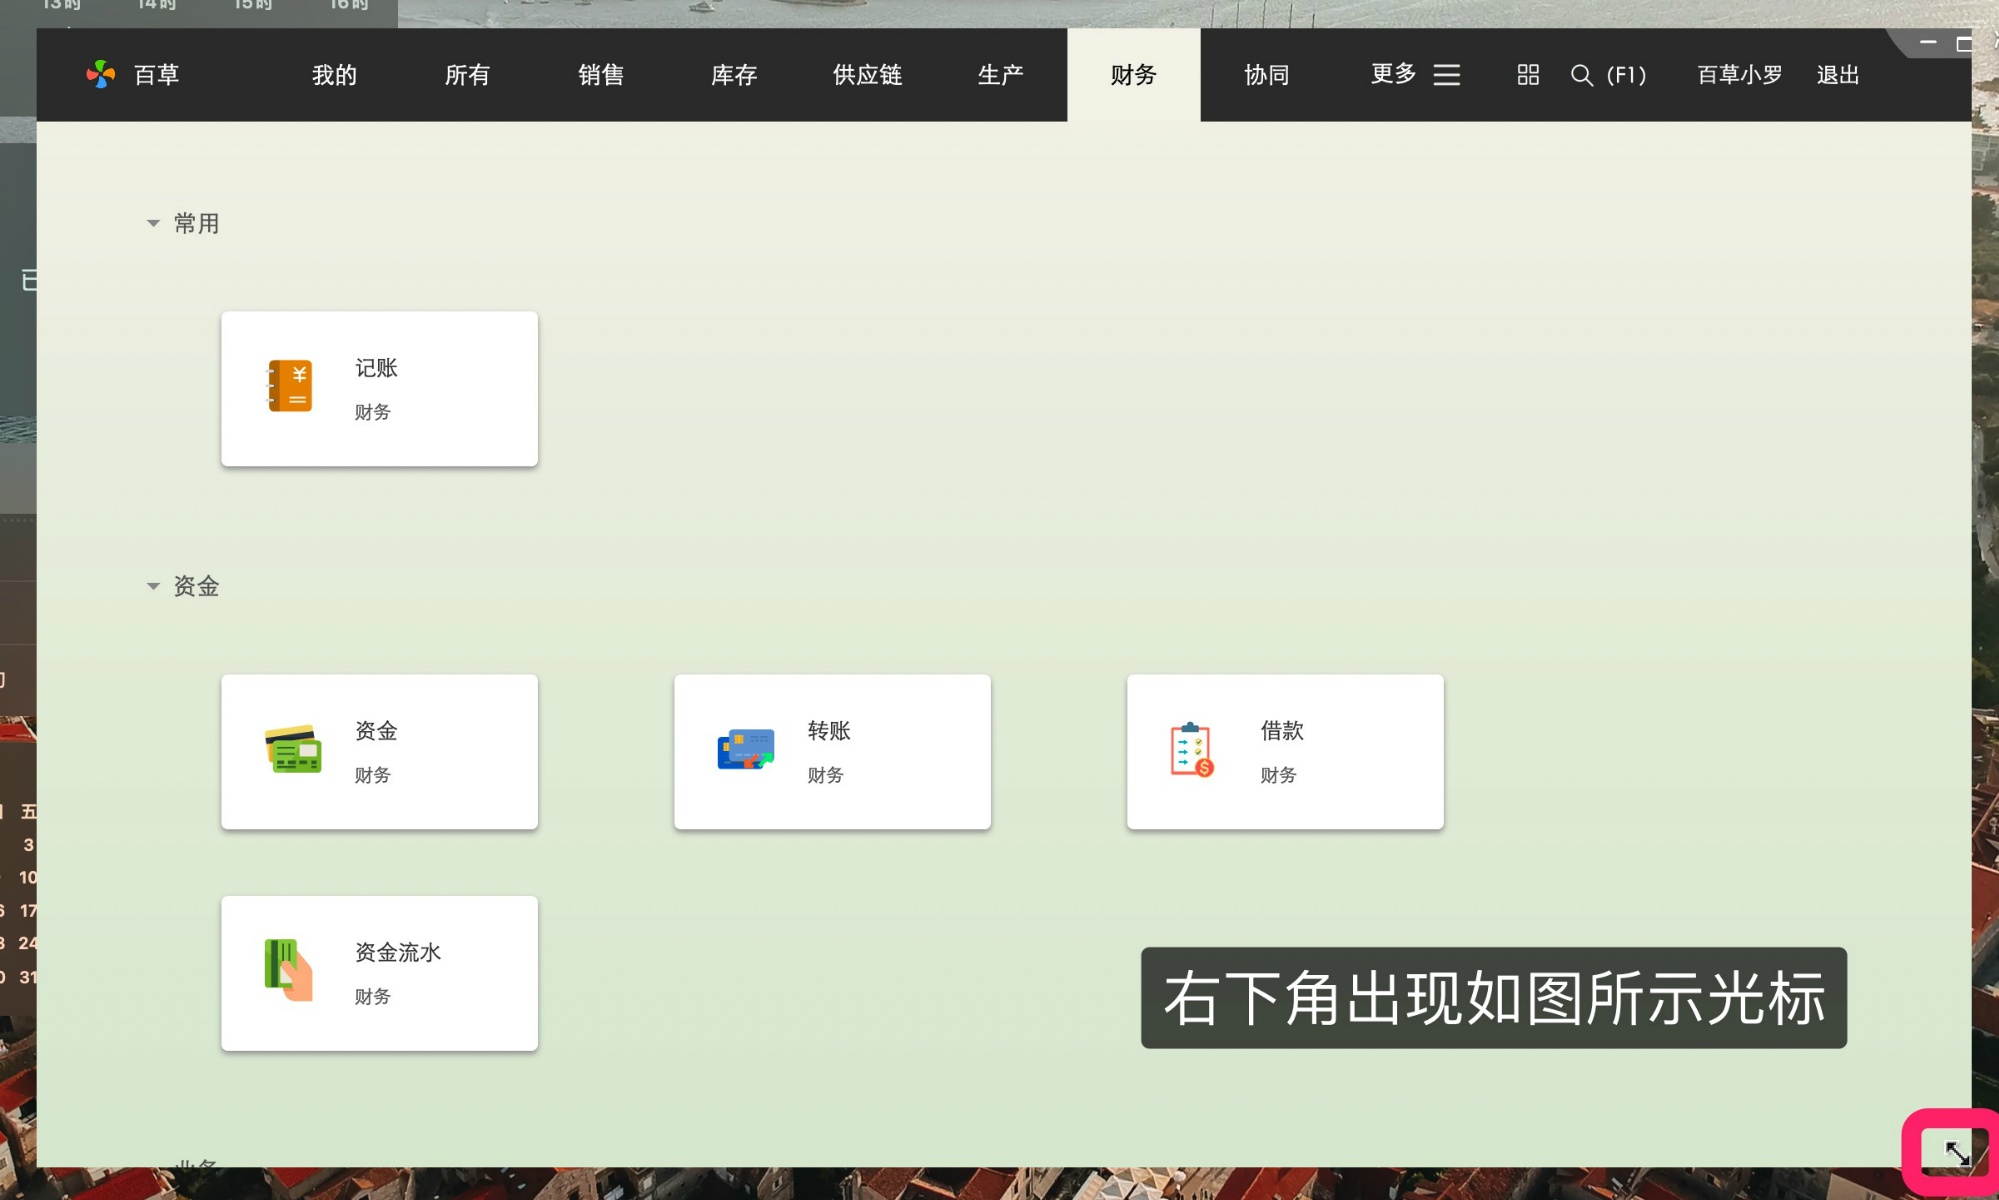Minimize the 百草 window
This screenshot has width=1999, height=1200.
coord(1928,43)
